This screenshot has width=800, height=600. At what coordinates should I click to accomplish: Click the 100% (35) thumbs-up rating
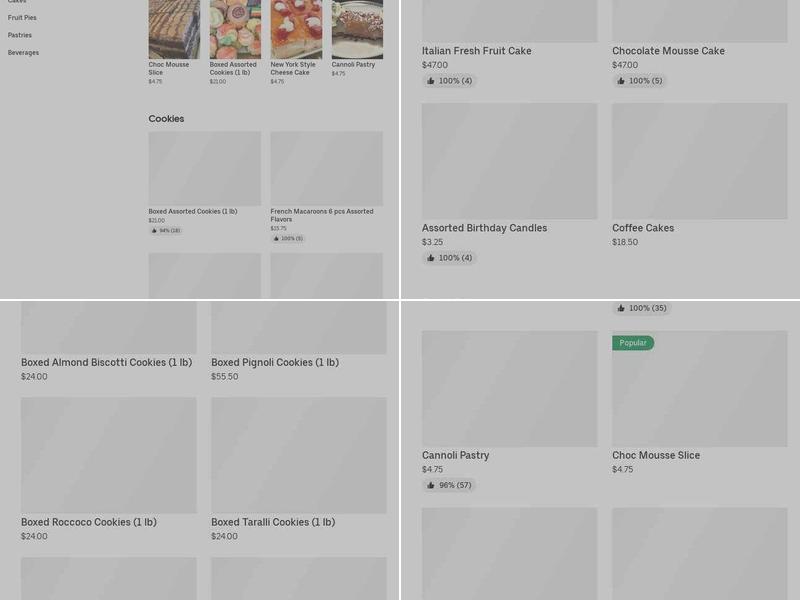click(x=641, y=308)
